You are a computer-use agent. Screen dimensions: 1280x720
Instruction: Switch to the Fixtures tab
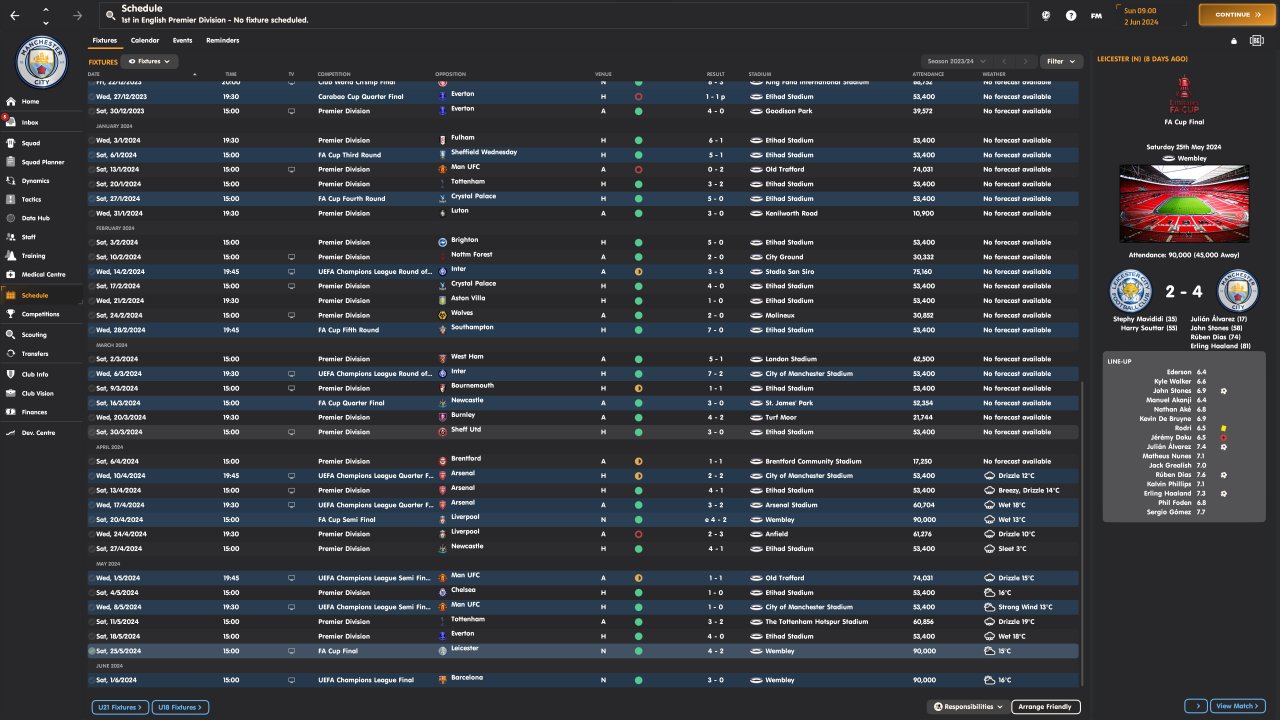pos(104,41)
